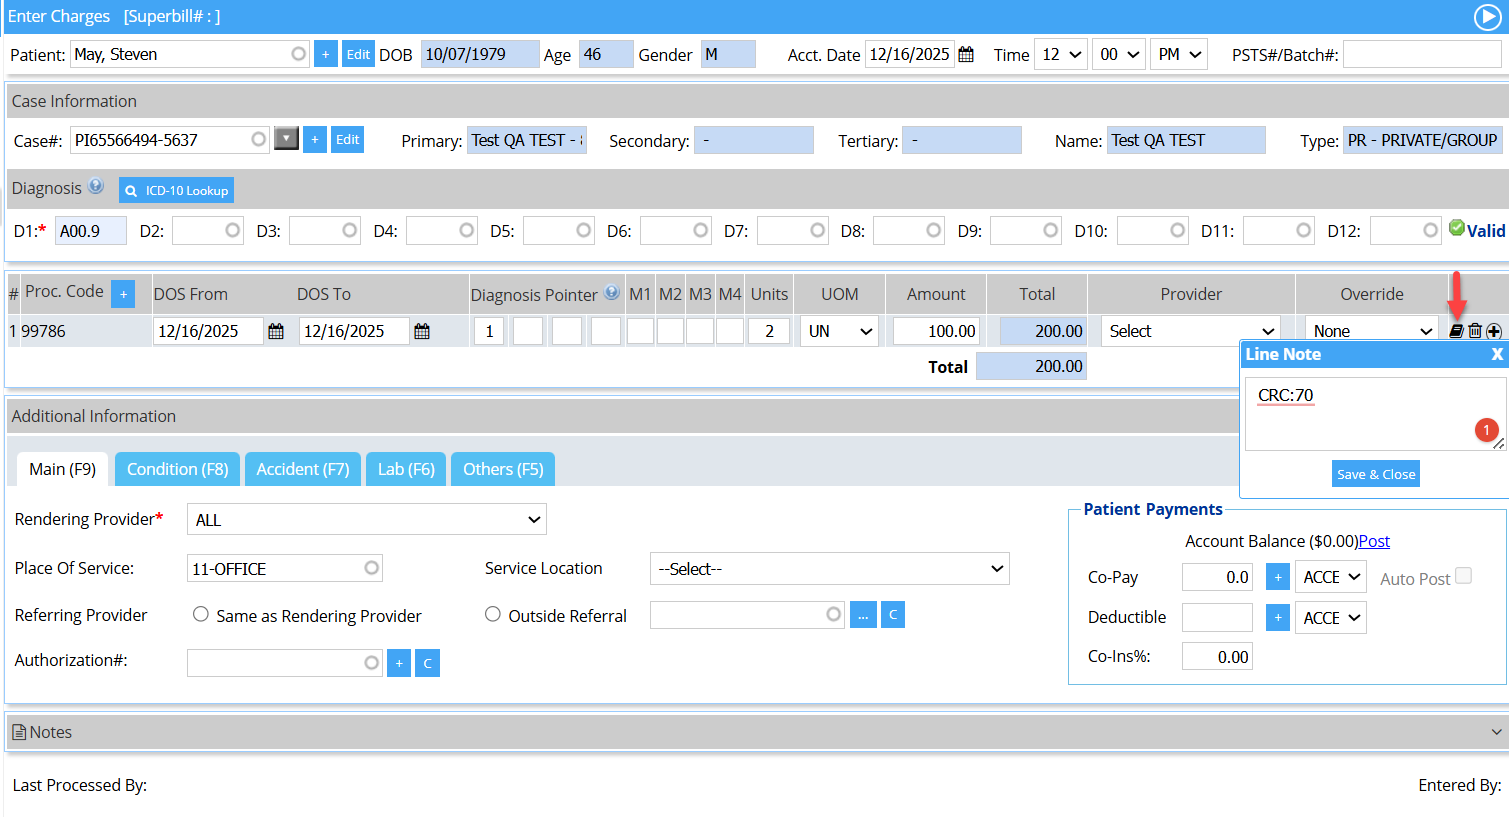Open the DOS From calendar icon
The width and height of the screenshot is (1509, 817).
(x=276, y=331)
